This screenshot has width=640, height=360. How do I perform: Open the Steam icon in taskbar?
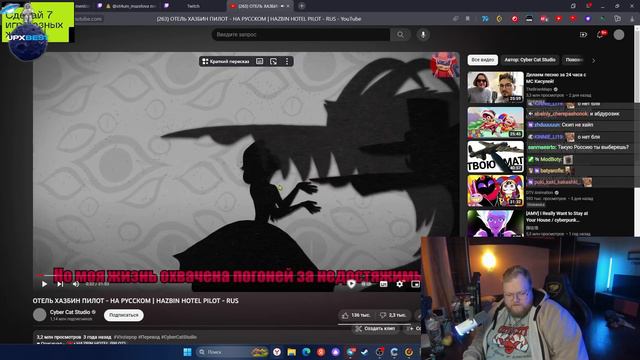click(x=365, y=352)
